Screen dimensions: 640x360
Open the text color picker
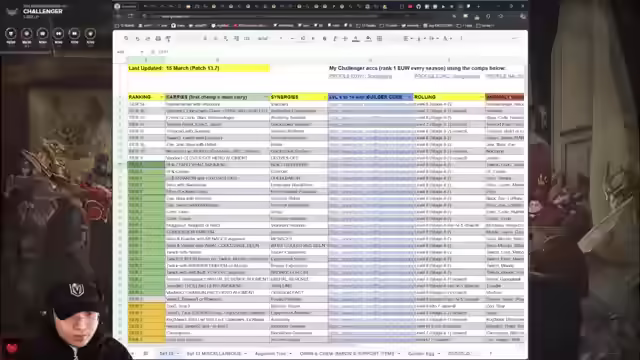point(356,38)
